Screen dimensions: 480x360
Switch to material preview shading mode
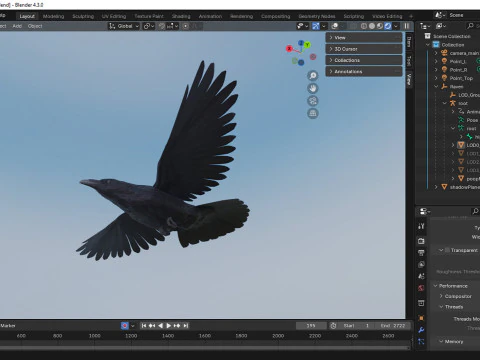coord(380,26)
